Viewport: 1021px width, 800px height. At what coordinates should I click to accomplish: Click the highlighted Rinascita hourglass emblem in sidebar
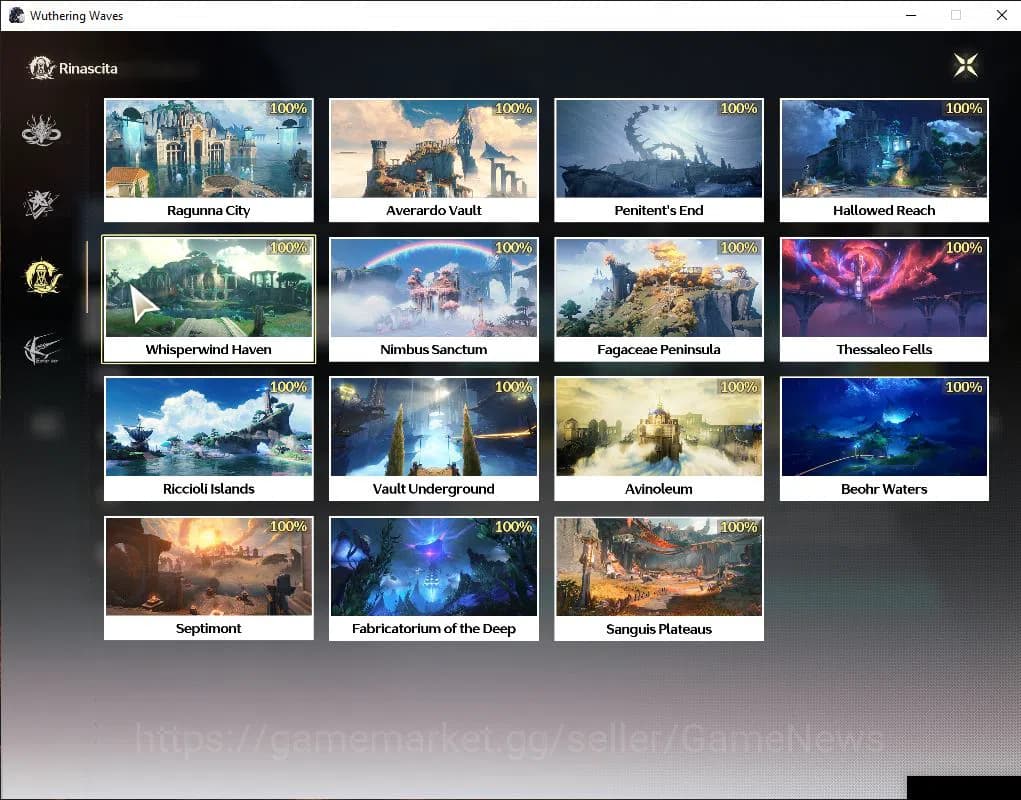point(41,277)
